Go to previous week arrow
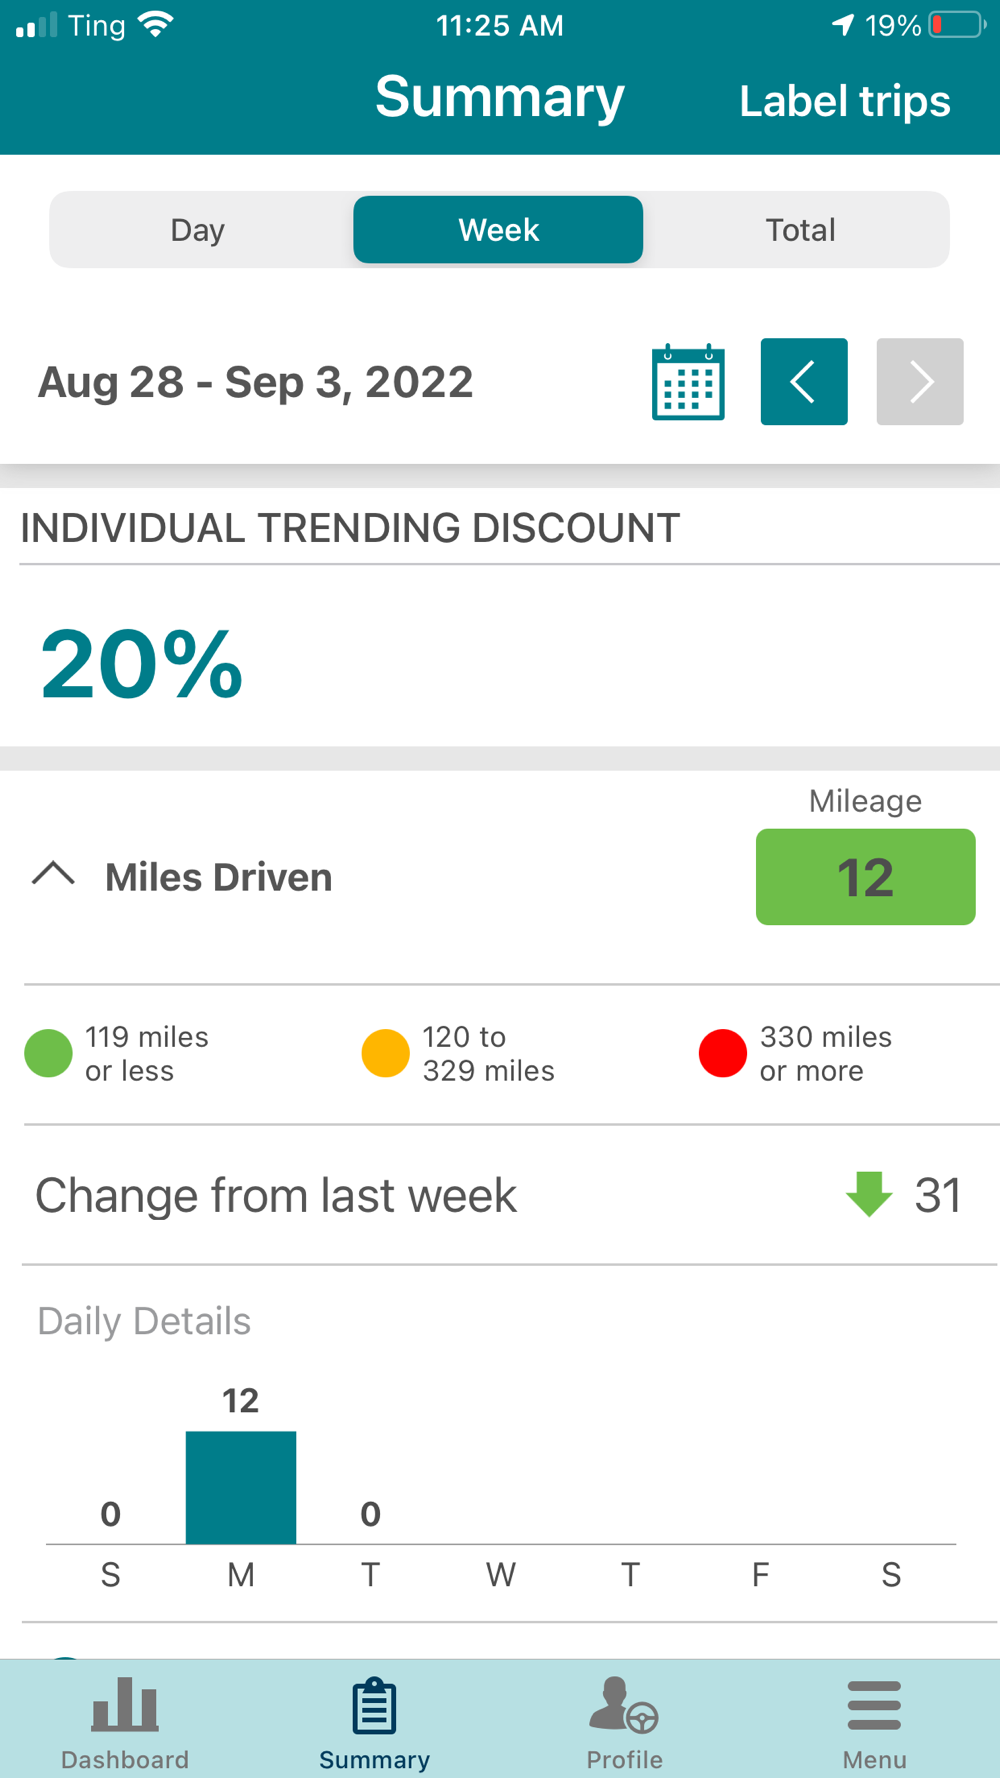Screen dimensions: 1000x1778 click(804, 382)
